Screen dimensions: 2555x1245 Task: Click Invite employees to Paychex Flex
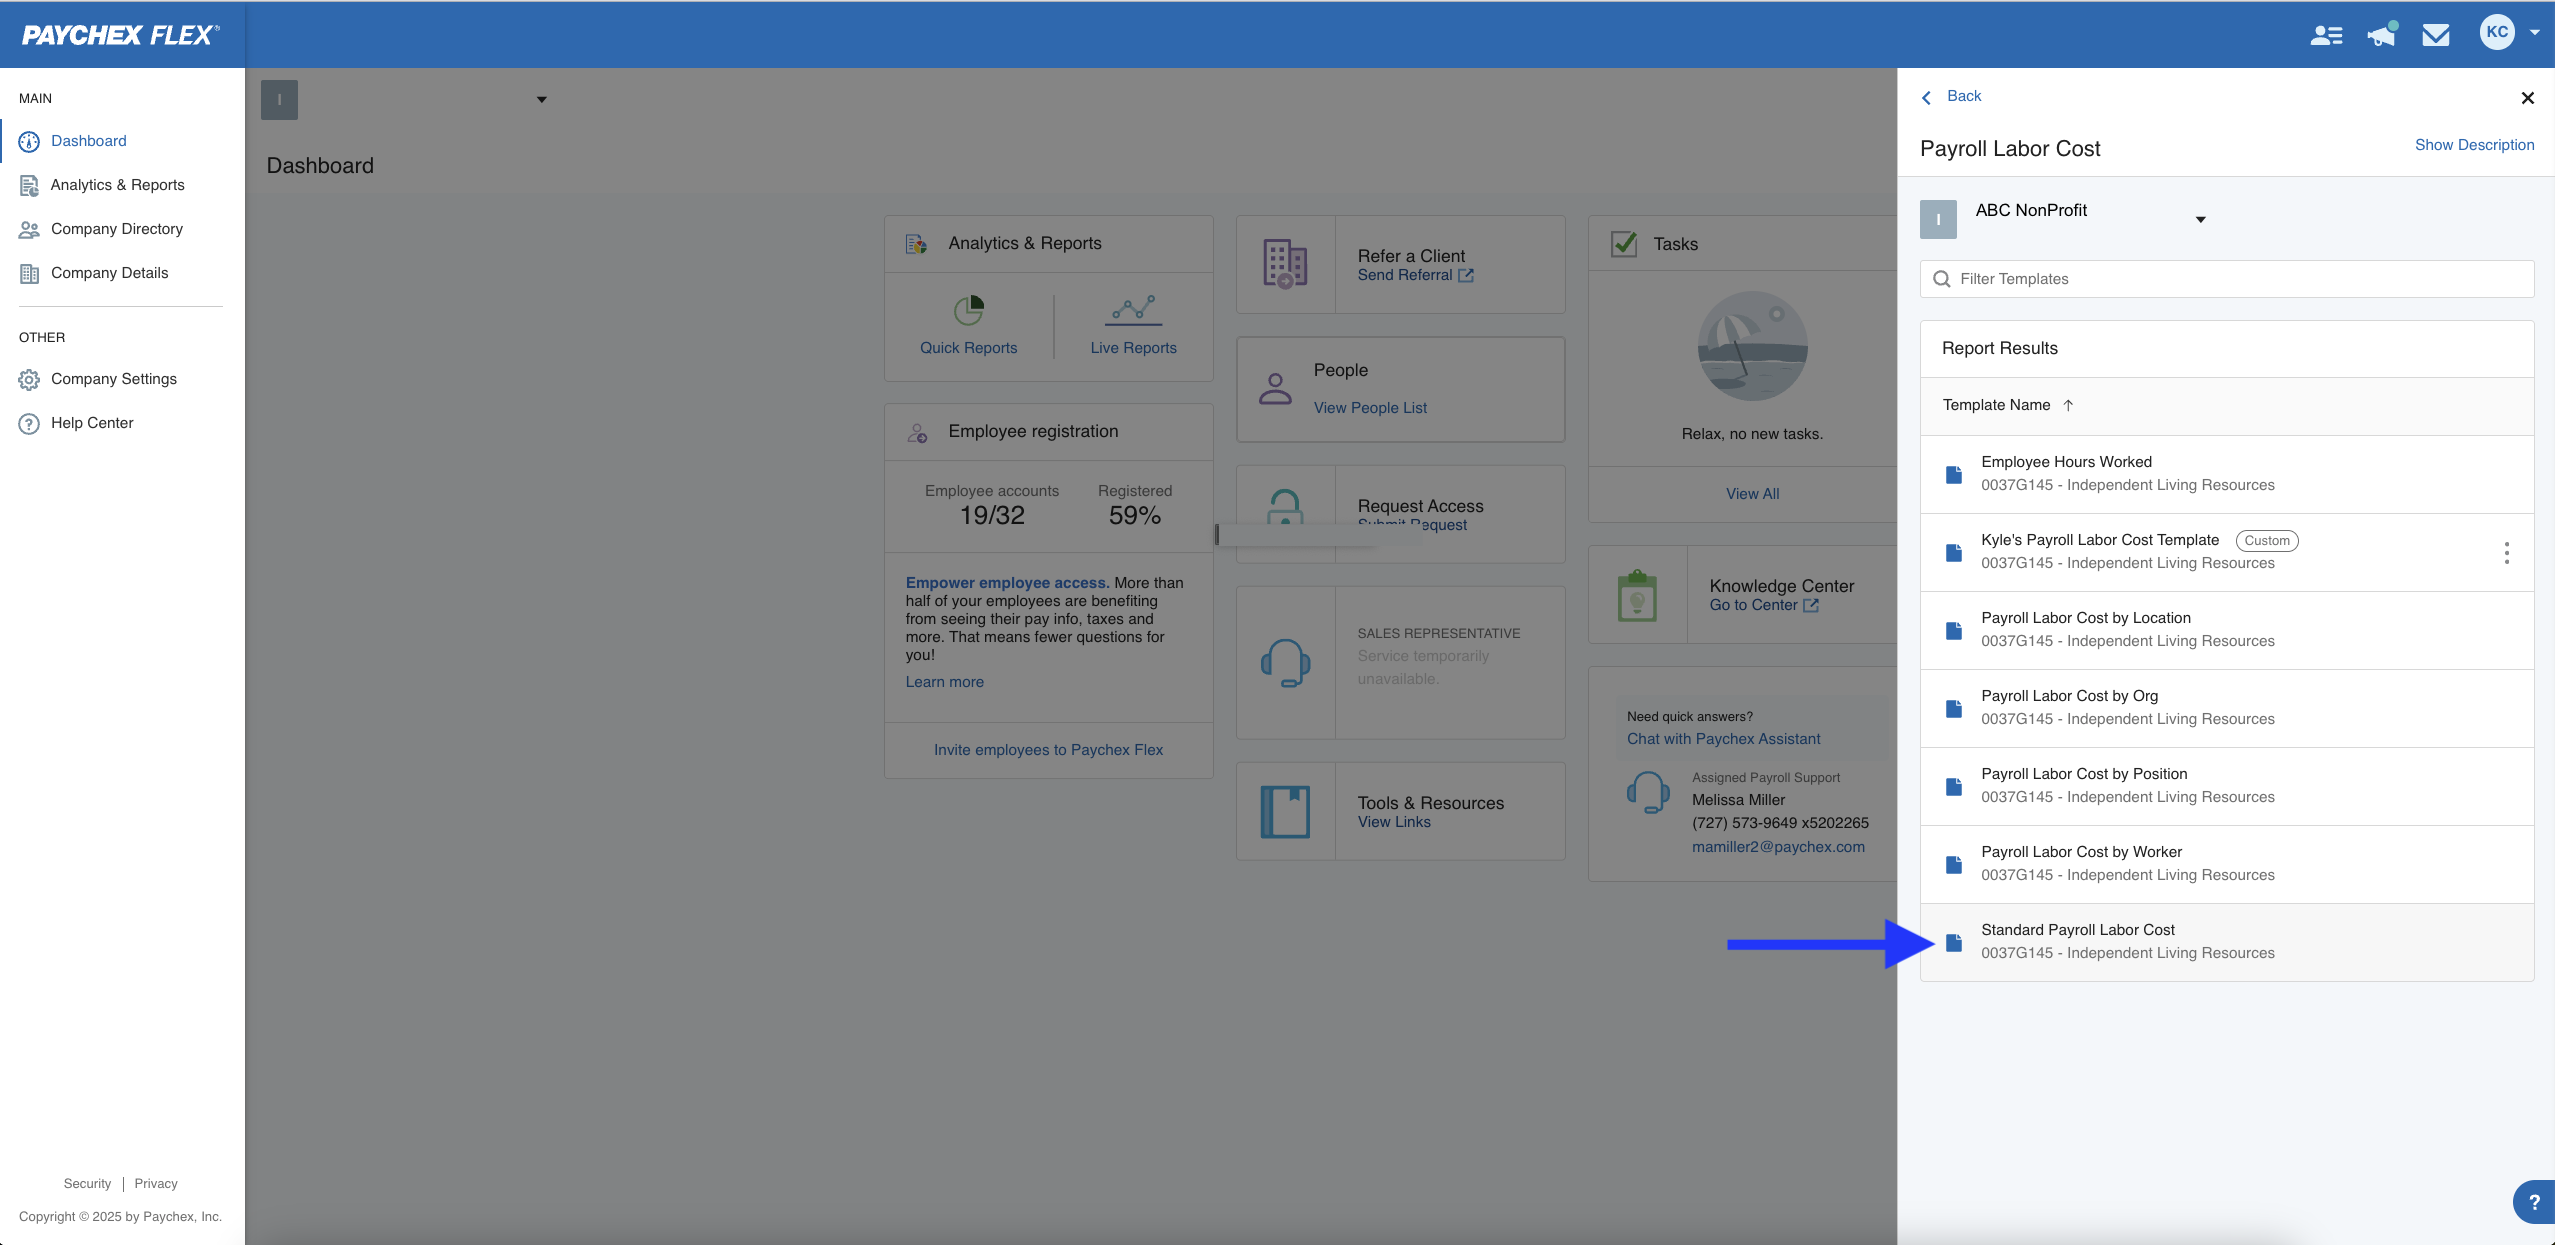[1047, 748]
